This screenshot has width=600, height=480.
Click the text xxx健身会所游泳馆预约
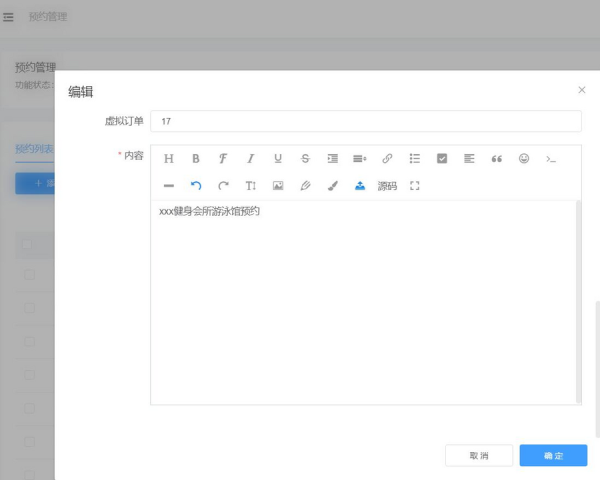[x=209, y=211]
